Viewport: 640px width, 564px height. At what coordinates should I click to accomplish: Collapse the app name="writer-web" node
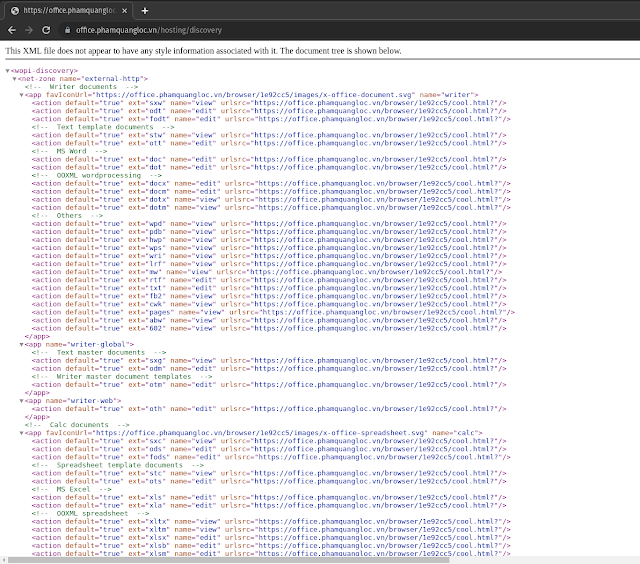pyautogui.click(x=22, y=401)
